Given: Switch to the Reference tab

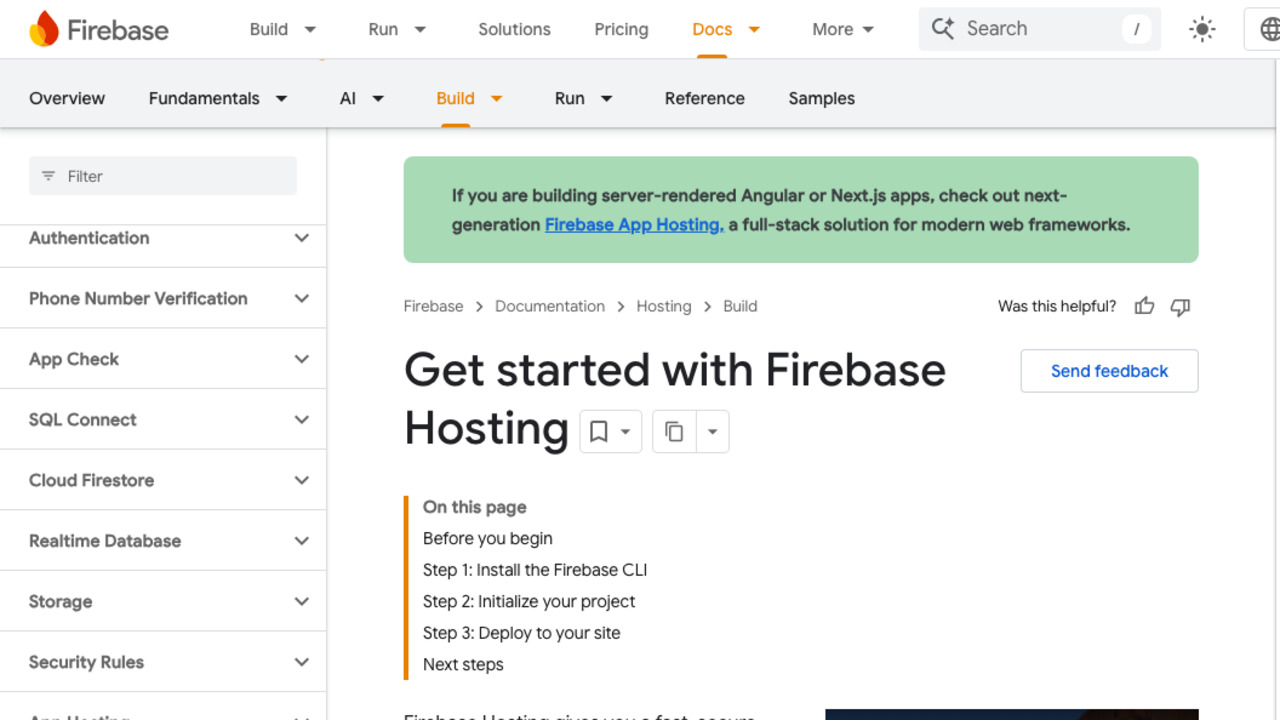Looking at the screenshot, I should pyautogui.click(x=705, y=98).
